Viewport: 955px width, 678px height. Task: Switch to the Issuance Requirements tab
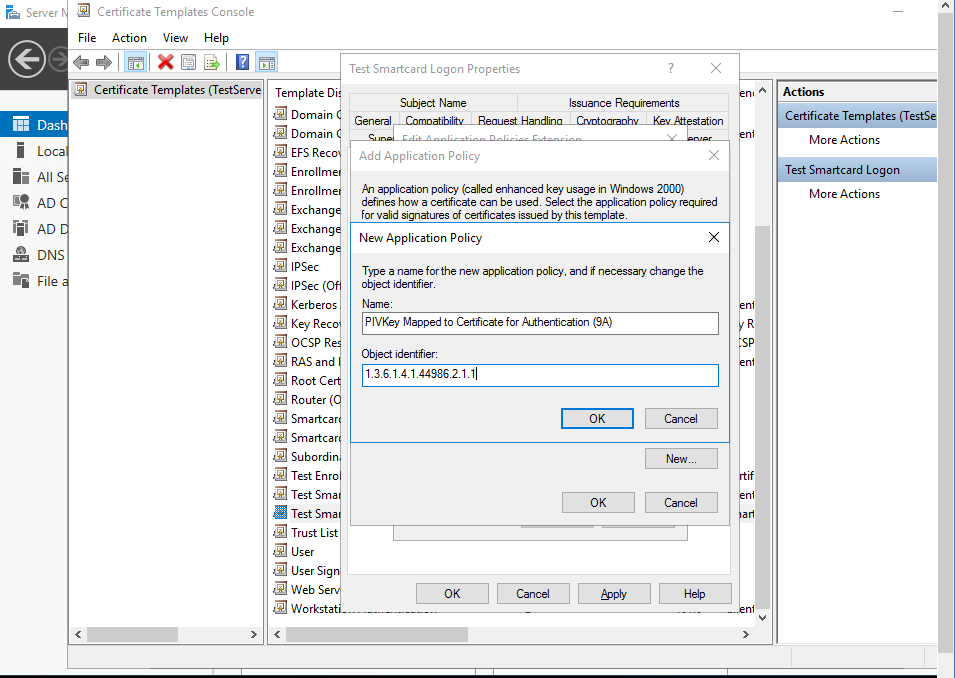click(x=623, y=103)
